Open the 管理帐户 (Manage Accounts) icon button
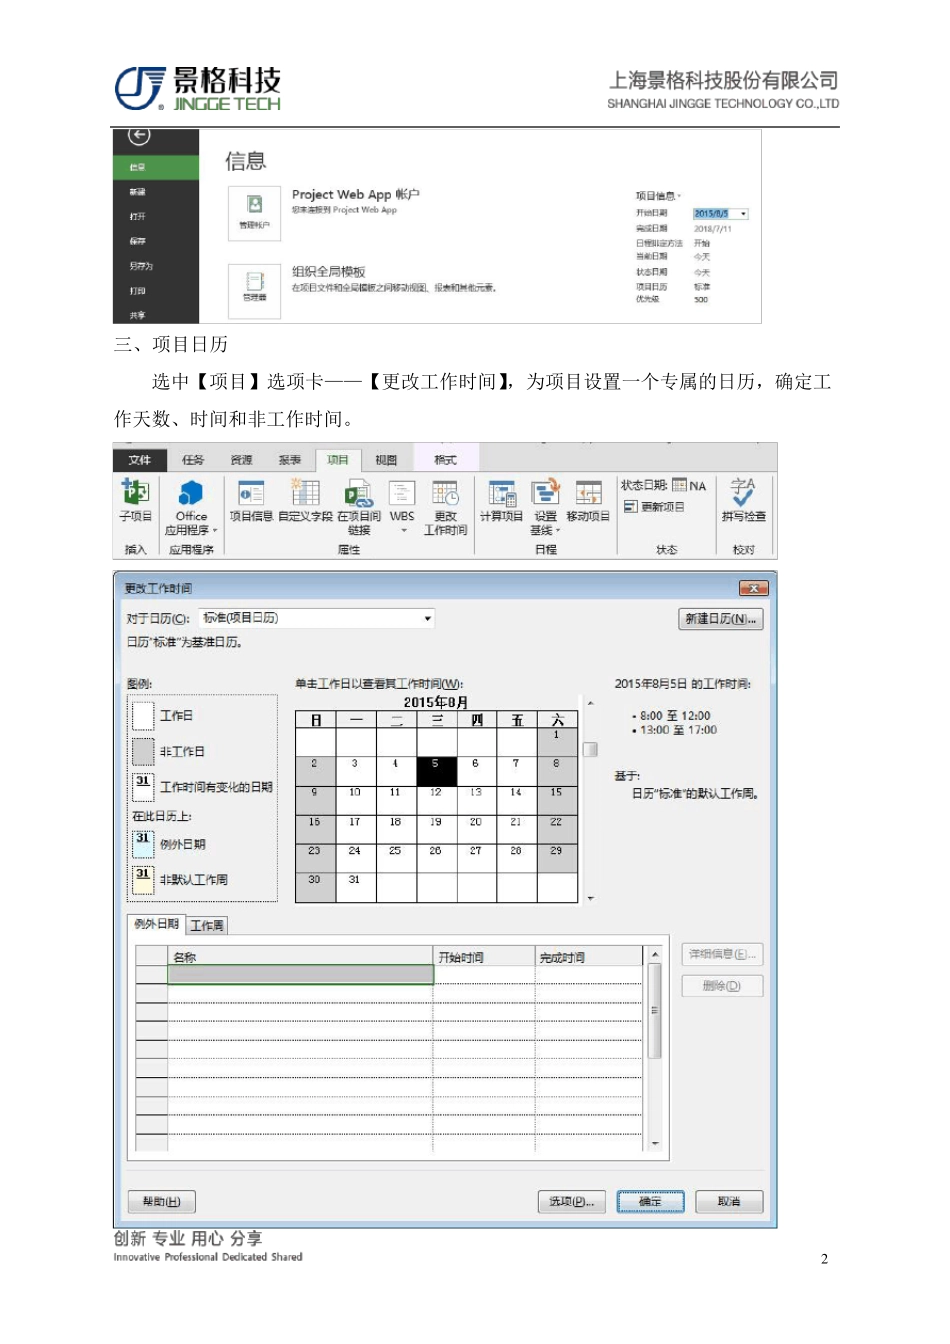950x1344 pixels. pos(254,212)
